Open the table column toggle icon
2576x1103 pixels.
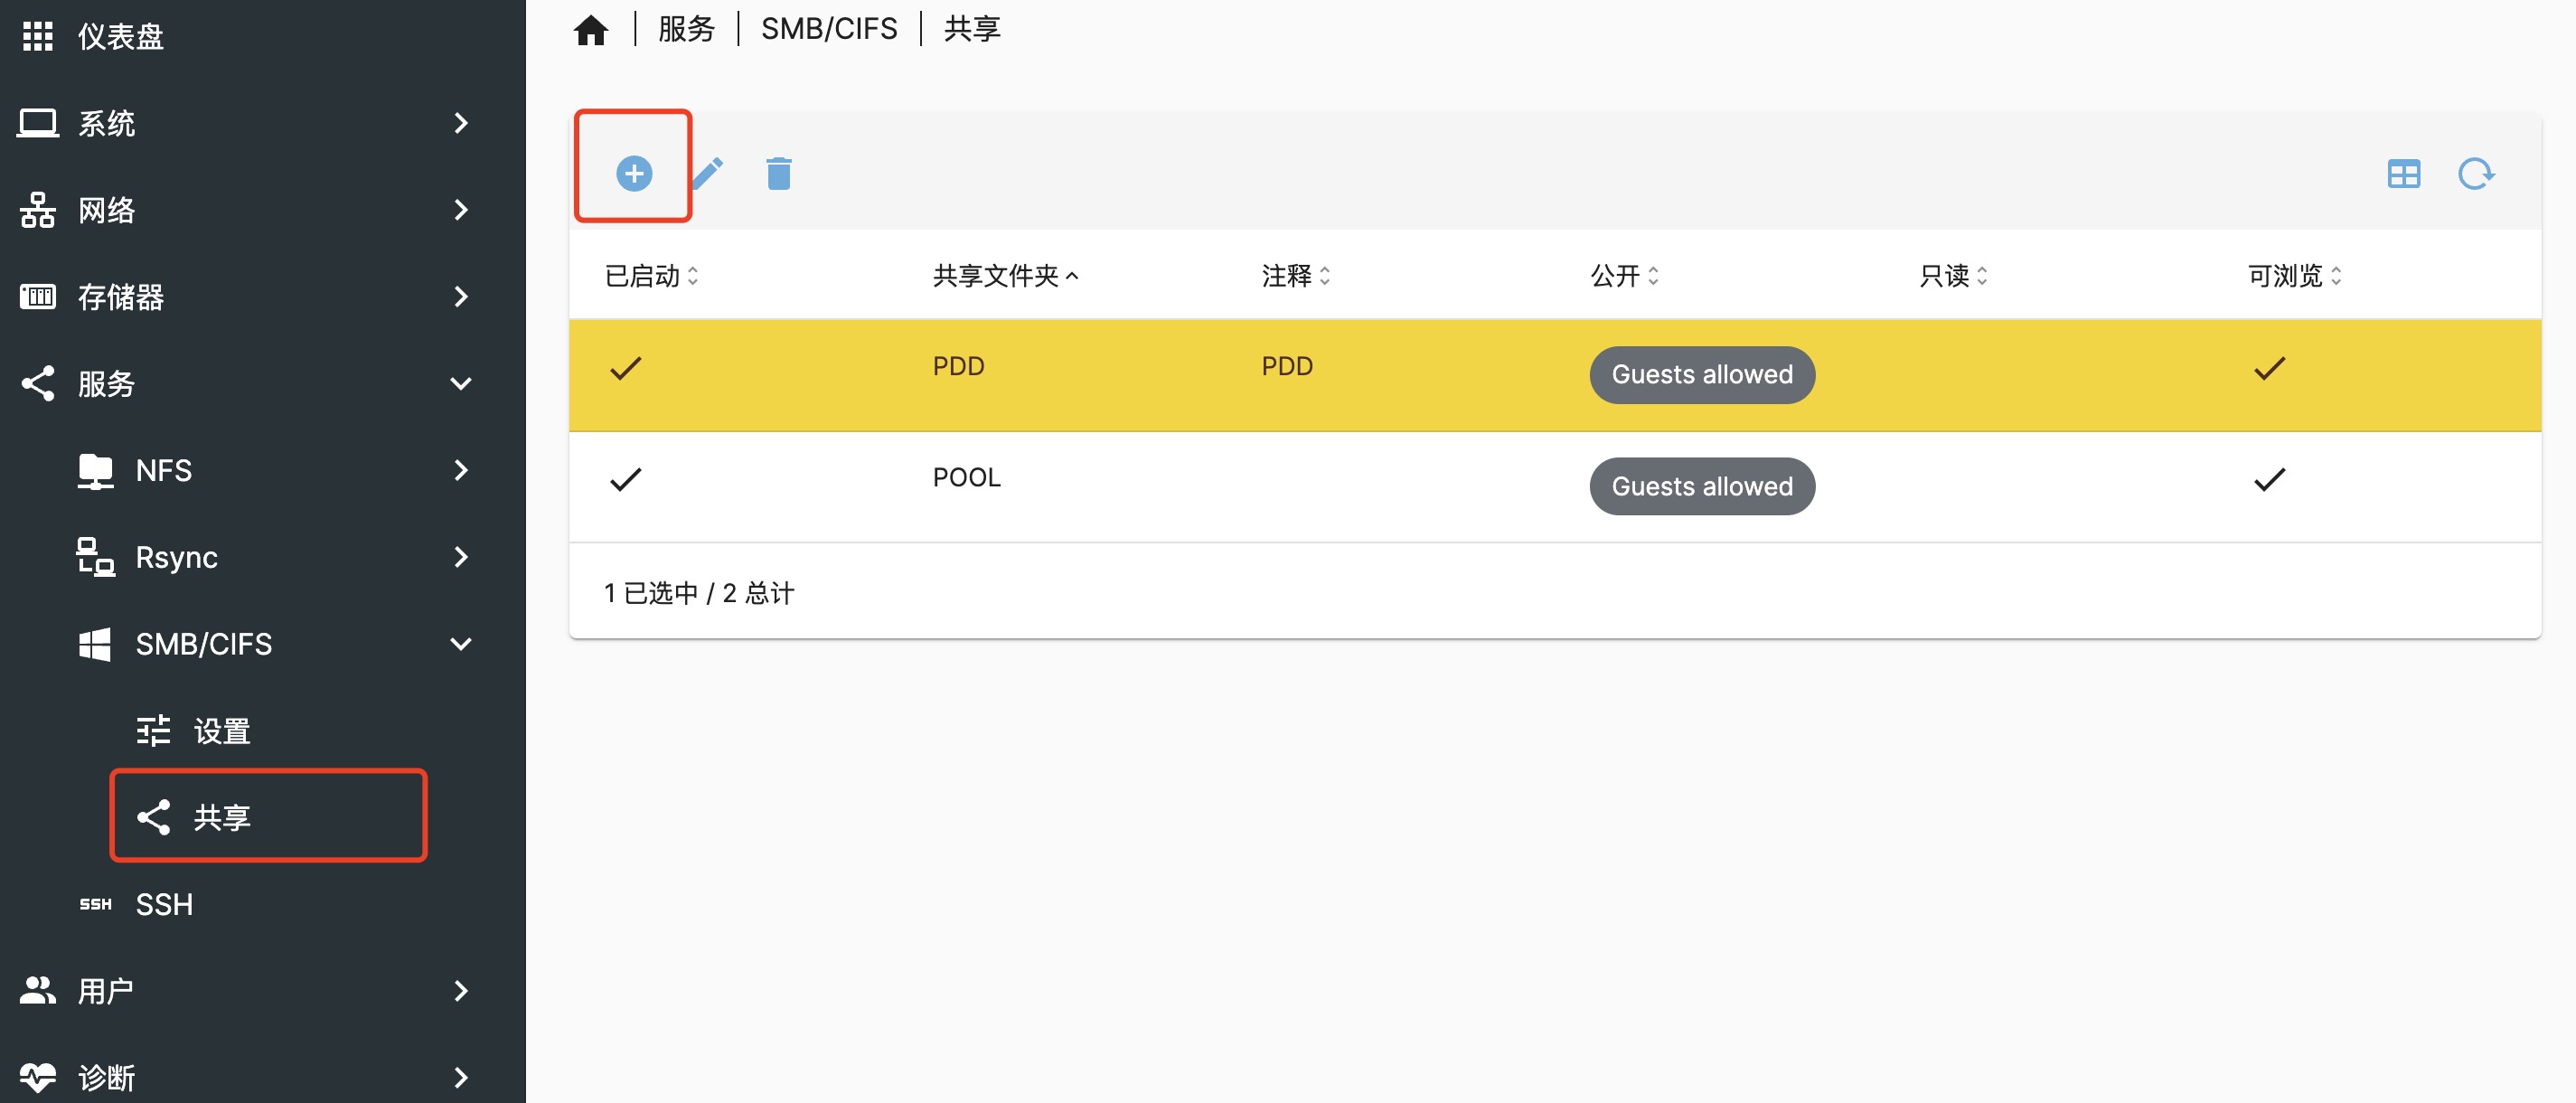2403,174
